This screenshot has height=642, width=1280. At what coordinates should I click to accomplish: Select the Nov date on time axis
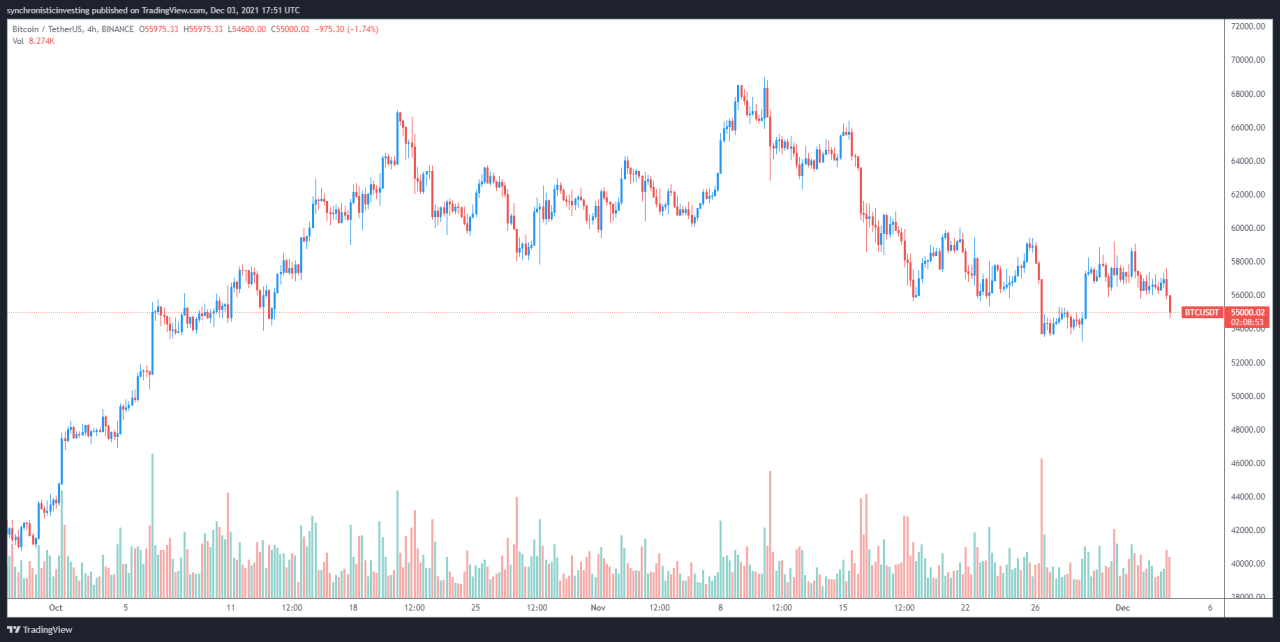[597, 607]
